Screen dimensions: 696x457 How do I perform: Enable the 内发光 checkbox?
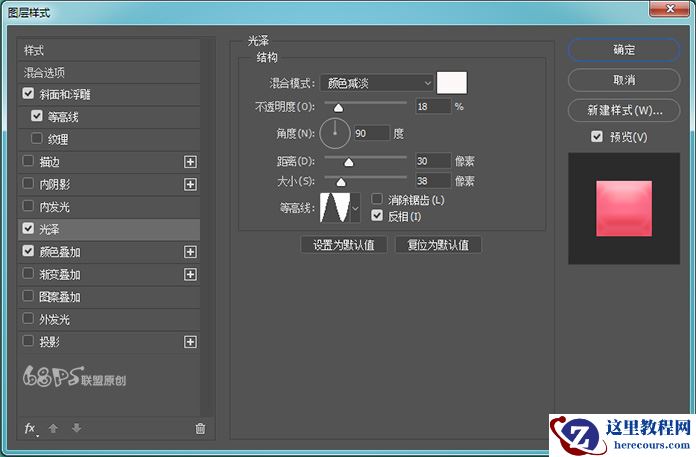pyautogui.click(x=28, y=206)
